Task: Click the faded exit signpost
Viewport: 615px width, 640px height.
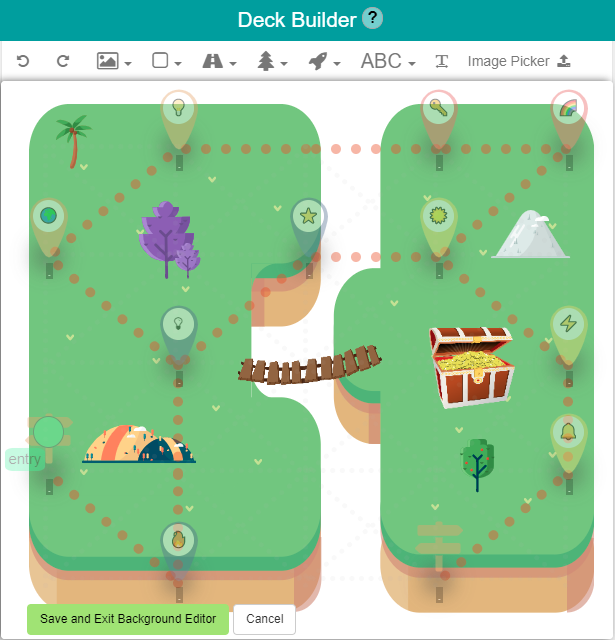Action: pos(439,547)
